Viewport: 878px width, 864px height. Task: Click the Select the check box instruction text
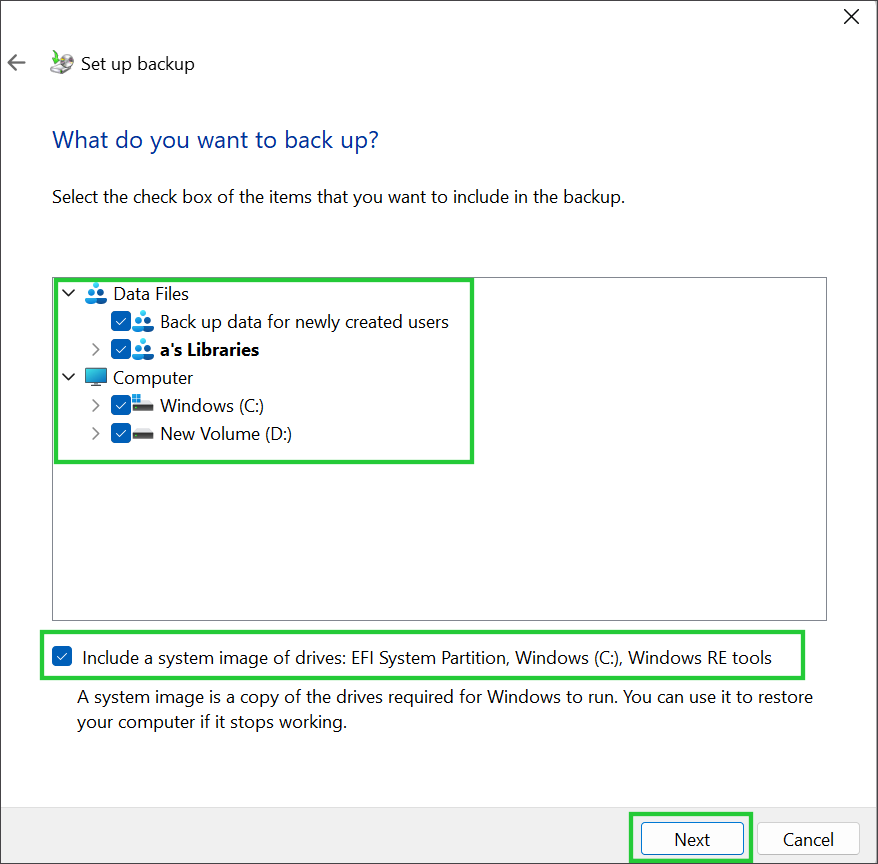click(338, 197)
